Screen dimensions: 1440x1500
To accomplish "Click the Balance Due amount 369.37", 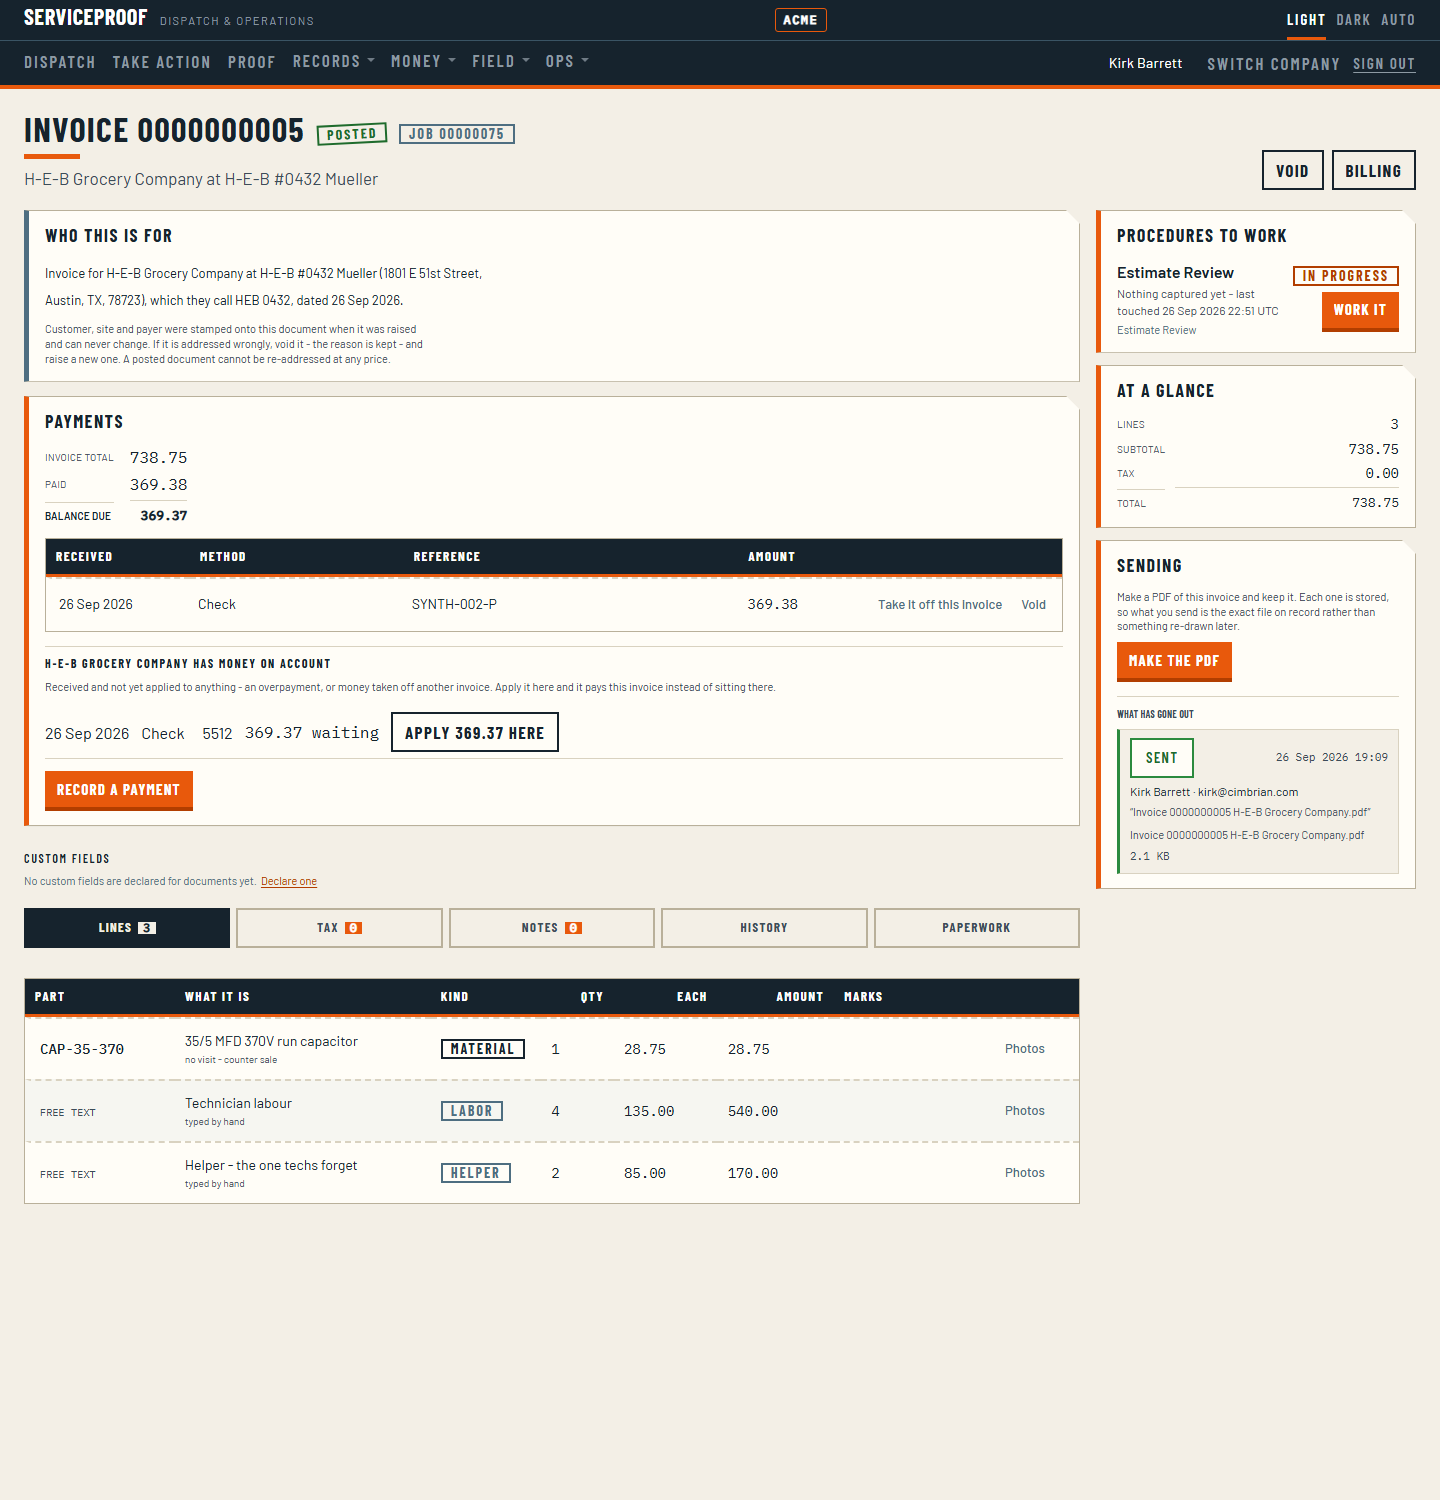I will click(164, 516).
